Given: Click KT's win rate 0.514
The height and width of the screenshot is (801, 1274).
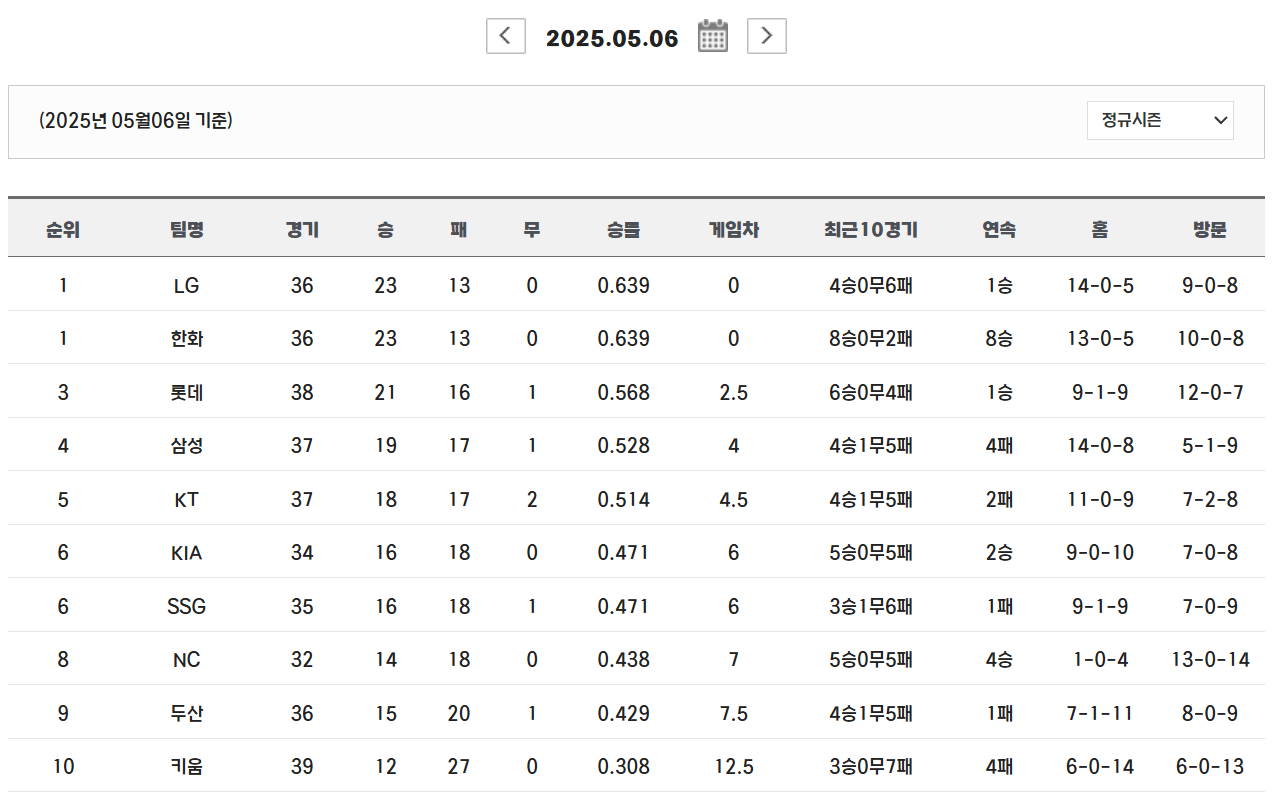Looking at the screenshot, I should coord(623,500).
